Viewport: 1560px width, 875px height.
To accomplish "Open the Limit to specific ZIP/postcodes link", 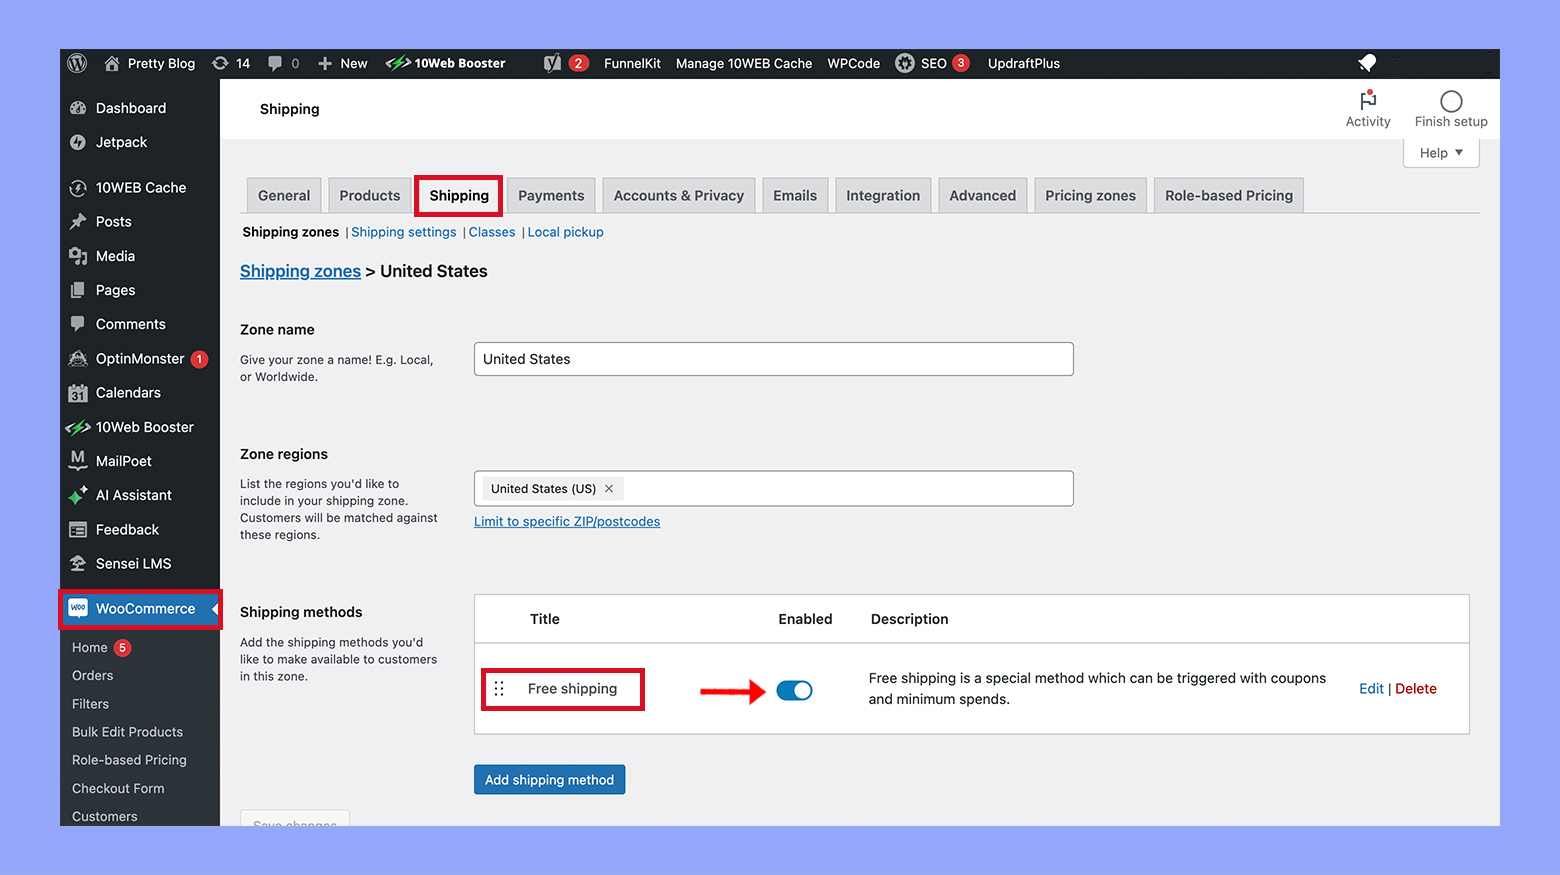I will tap(567, 521).
